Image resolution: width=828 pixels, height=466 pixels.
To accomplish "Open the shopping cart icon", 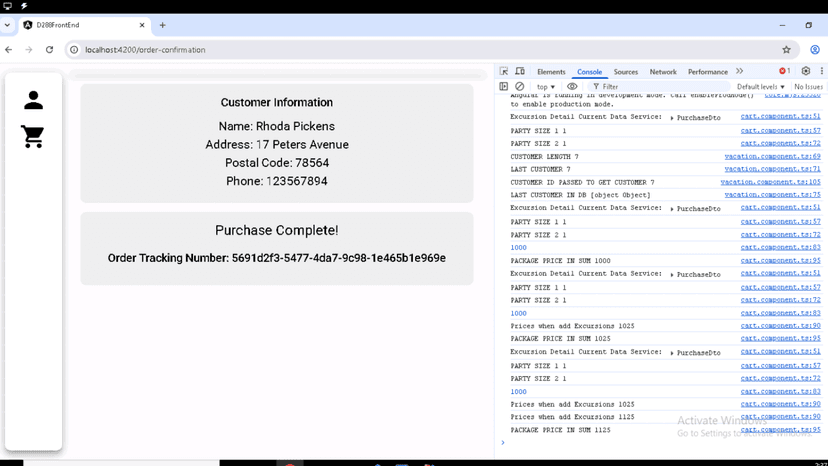I will tap(33, 137).
